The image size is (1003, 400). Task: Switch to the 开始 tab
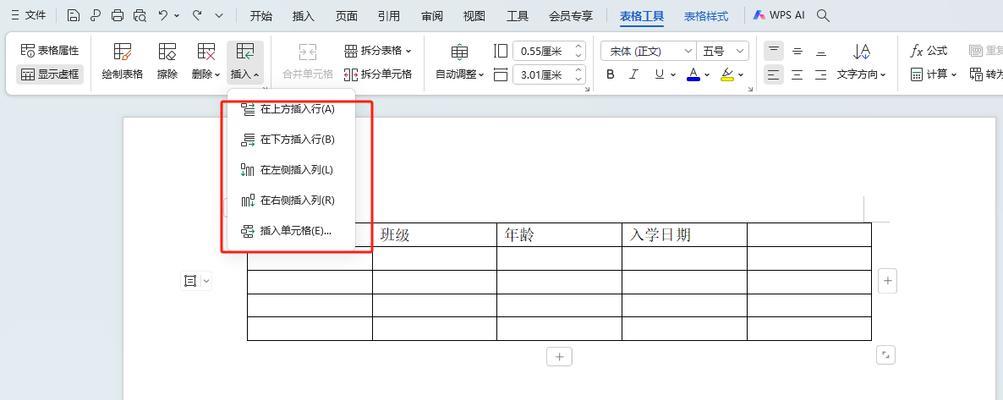click(260, 17)
